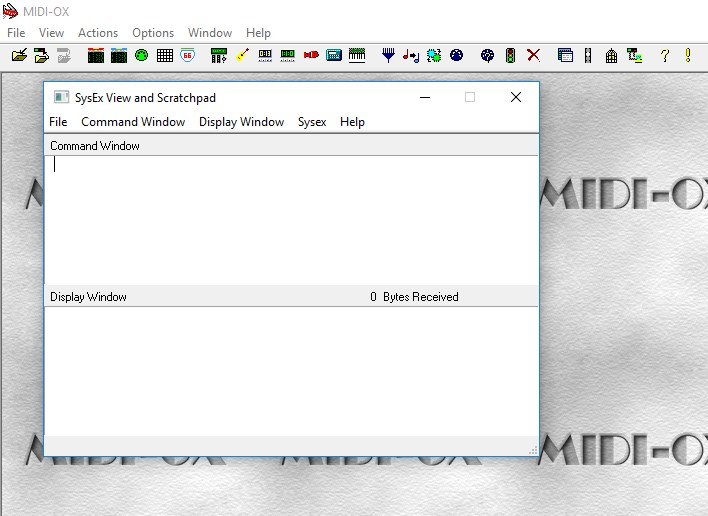Click the SysEx window resize grip
Image resolution: width=708 pixels, height=516 pixels.
pos(533,450)
